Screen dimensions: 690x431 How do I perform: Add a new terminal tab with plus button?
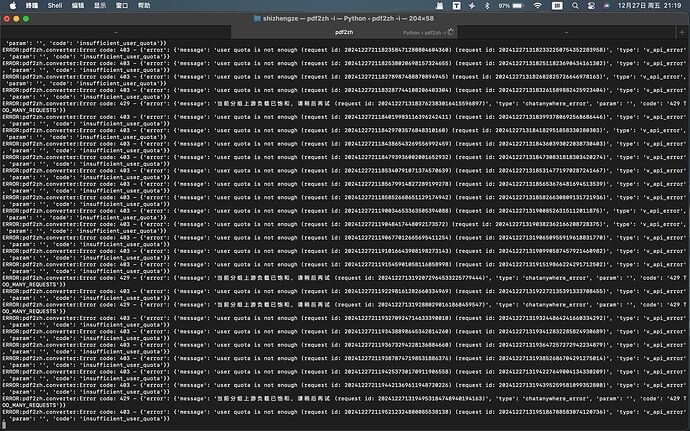point(682,32)
